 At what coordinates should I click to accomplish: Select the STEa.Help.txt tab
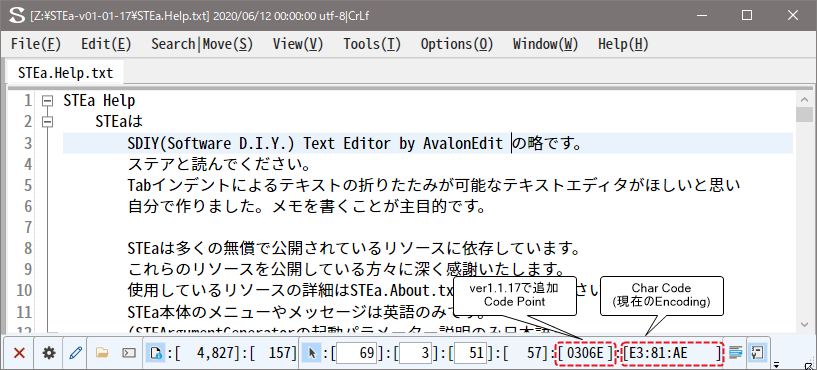65,73
